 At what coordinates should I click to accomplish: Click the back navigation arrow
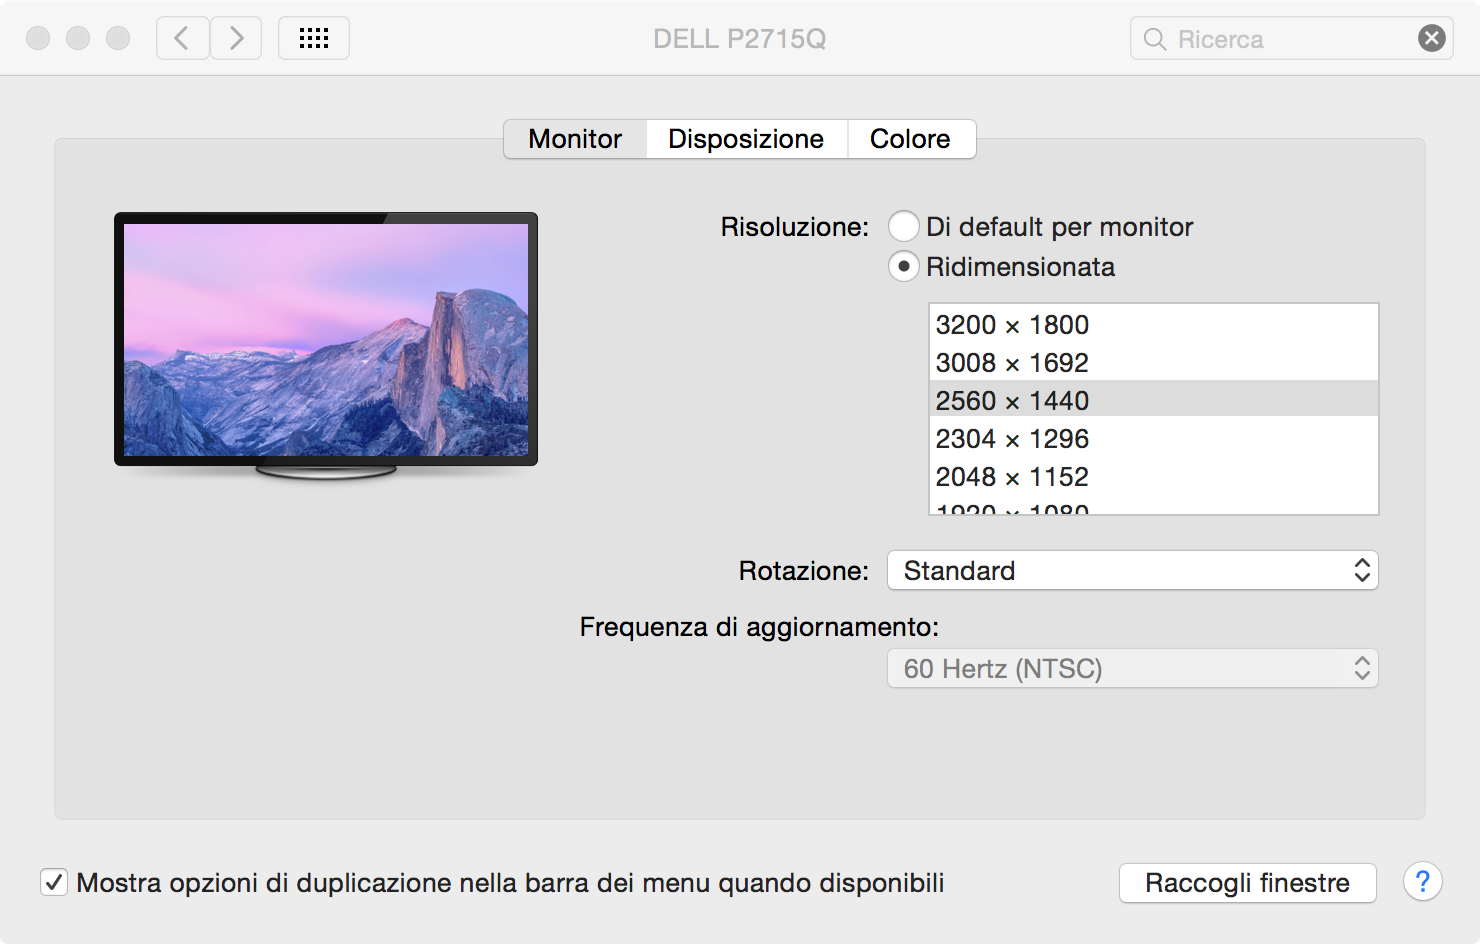point(182,39)
